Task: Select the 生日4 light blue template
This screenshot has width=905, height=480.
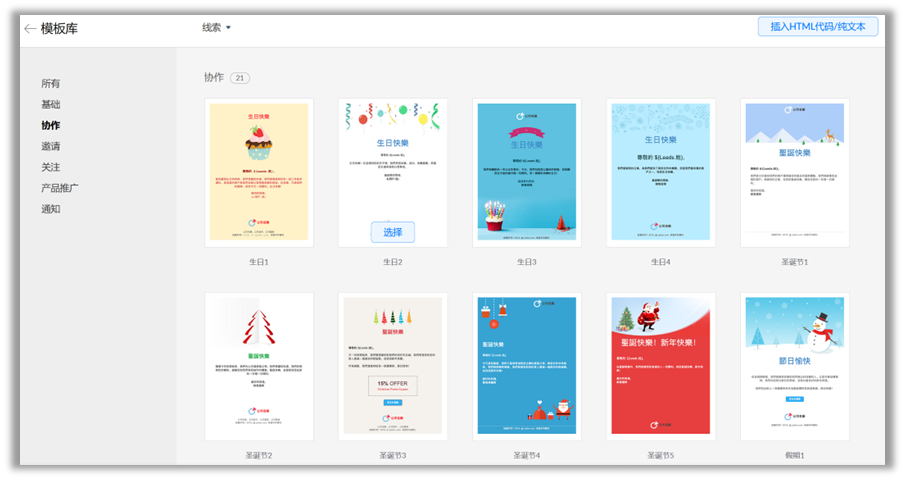Action: [x=661, y=172]
